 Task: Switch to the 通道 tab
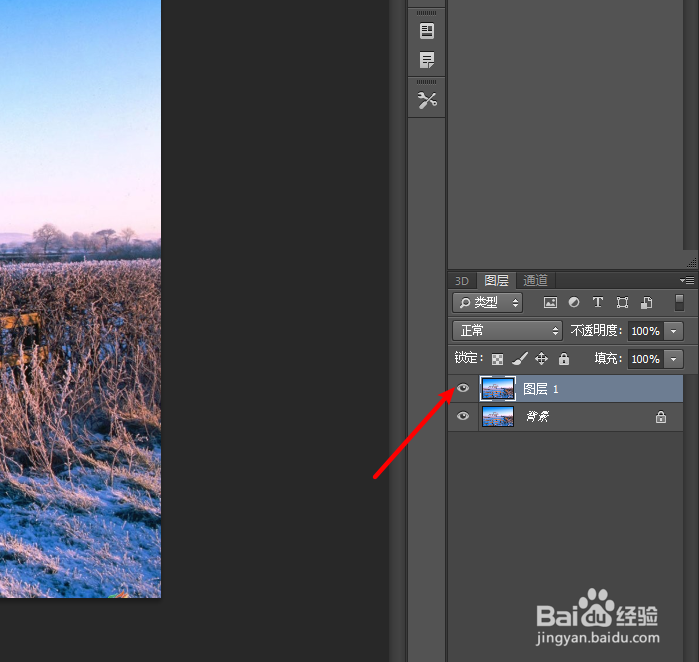(535, 280)
